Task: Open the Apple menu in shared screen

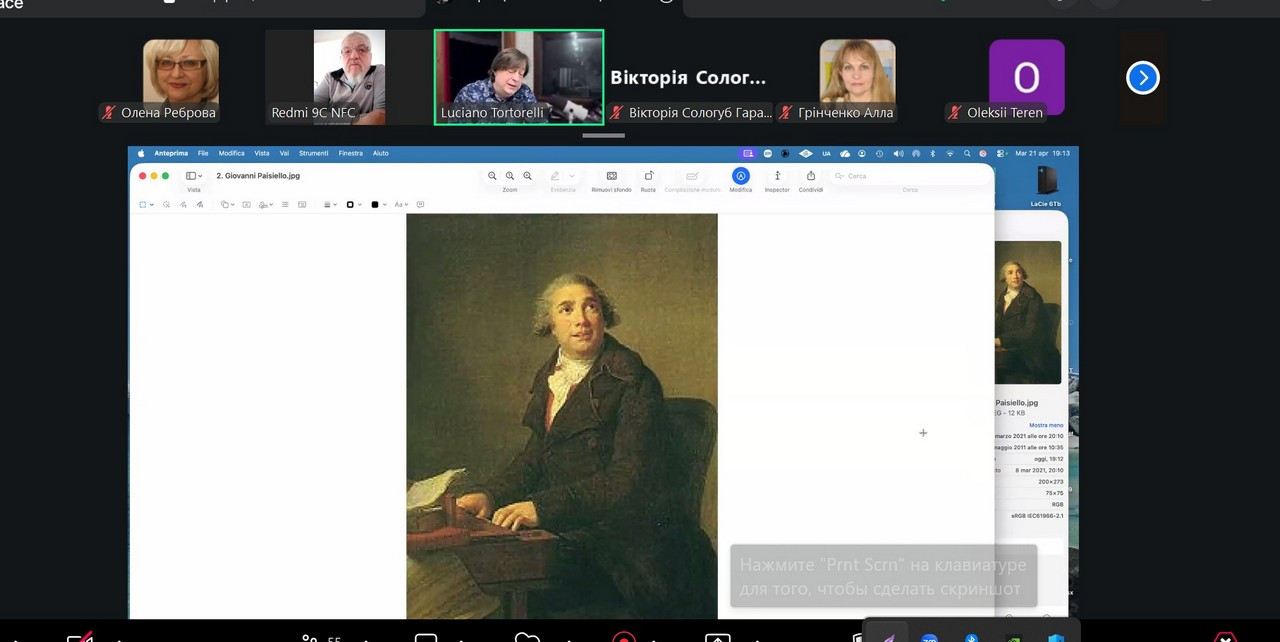Action: 141,153
